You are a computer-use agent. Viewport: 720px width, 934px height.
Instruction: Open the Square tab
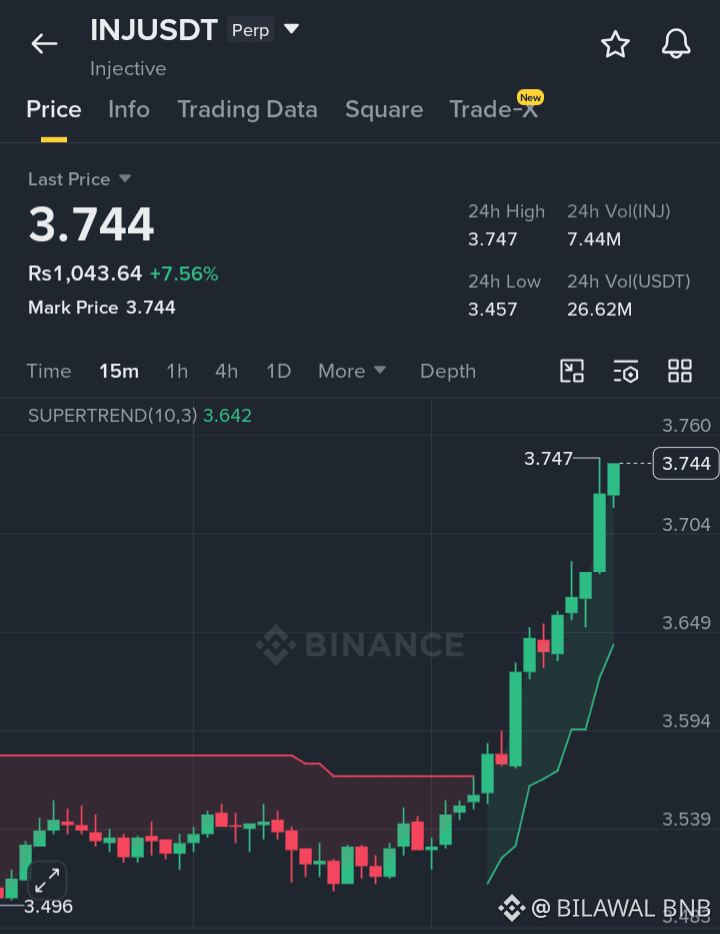pyautogui.click(x=384, y=110)
